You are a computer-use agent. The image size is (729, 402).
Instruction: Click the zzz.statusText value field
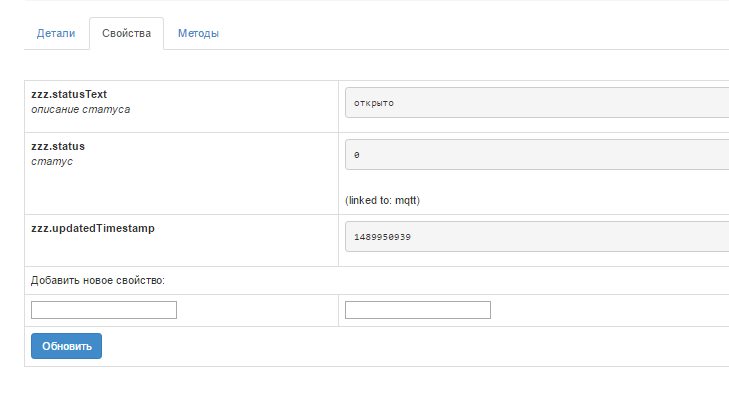click(x=536, y=102)
